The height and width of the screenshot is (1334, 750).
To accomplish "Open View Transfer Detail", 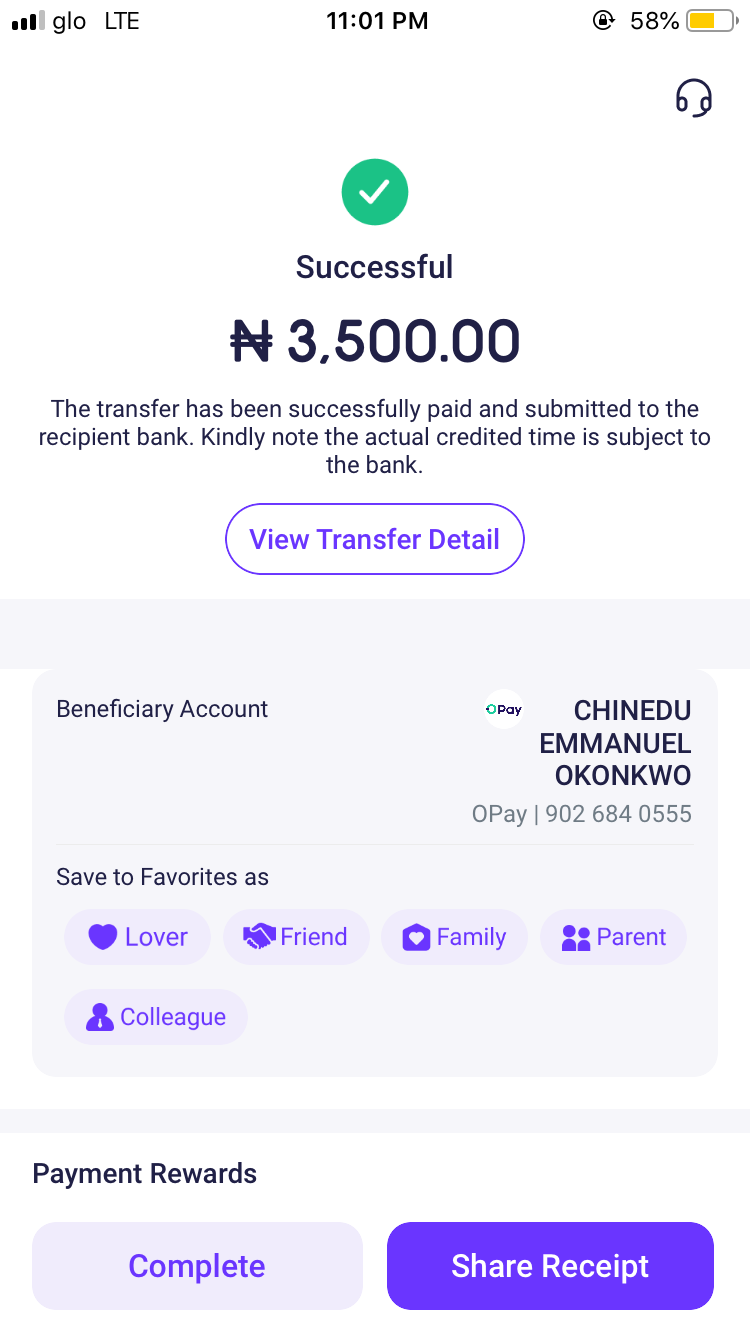I will (375, 540).
